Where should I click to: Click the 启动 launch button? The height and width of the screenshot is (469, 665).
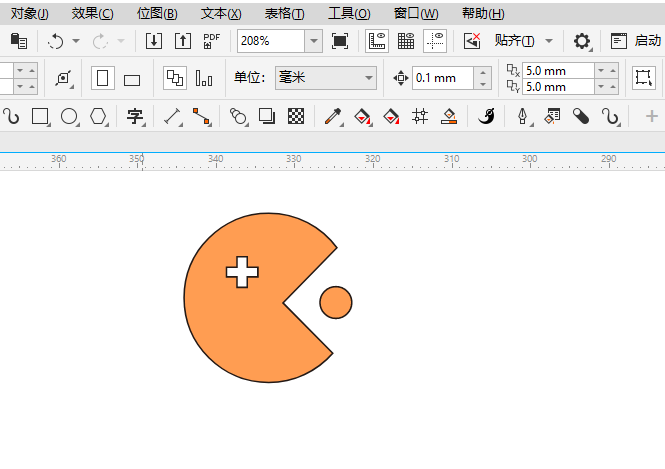636,41
